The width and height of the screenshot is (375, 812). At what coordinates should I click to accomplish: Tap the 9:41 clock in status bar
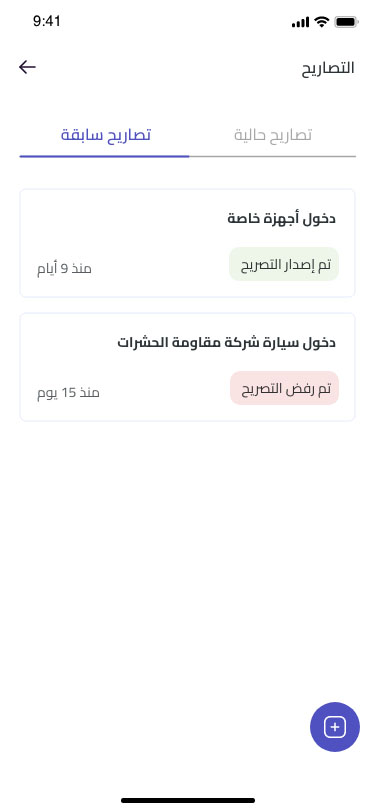47,21
